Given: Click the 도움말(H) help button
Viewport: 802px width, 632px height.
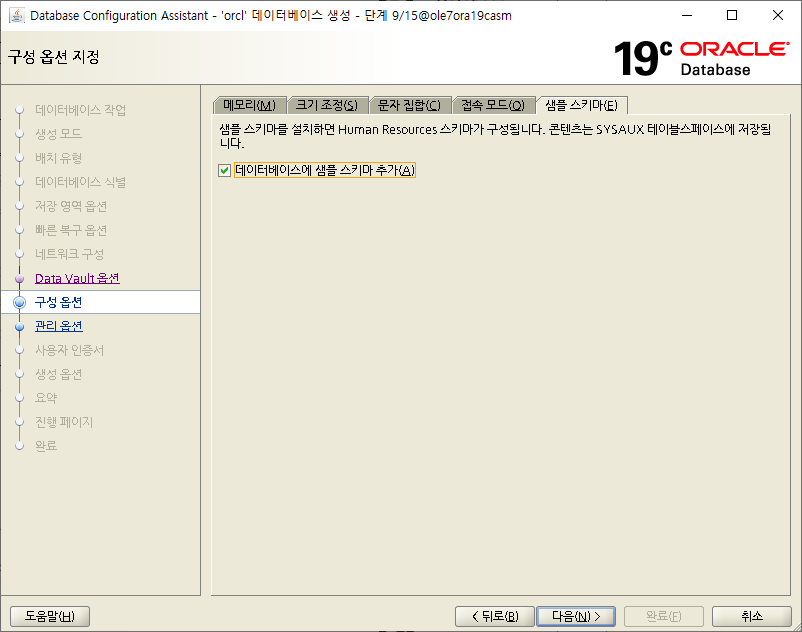Looking at the screenshot, I should 50,616.
